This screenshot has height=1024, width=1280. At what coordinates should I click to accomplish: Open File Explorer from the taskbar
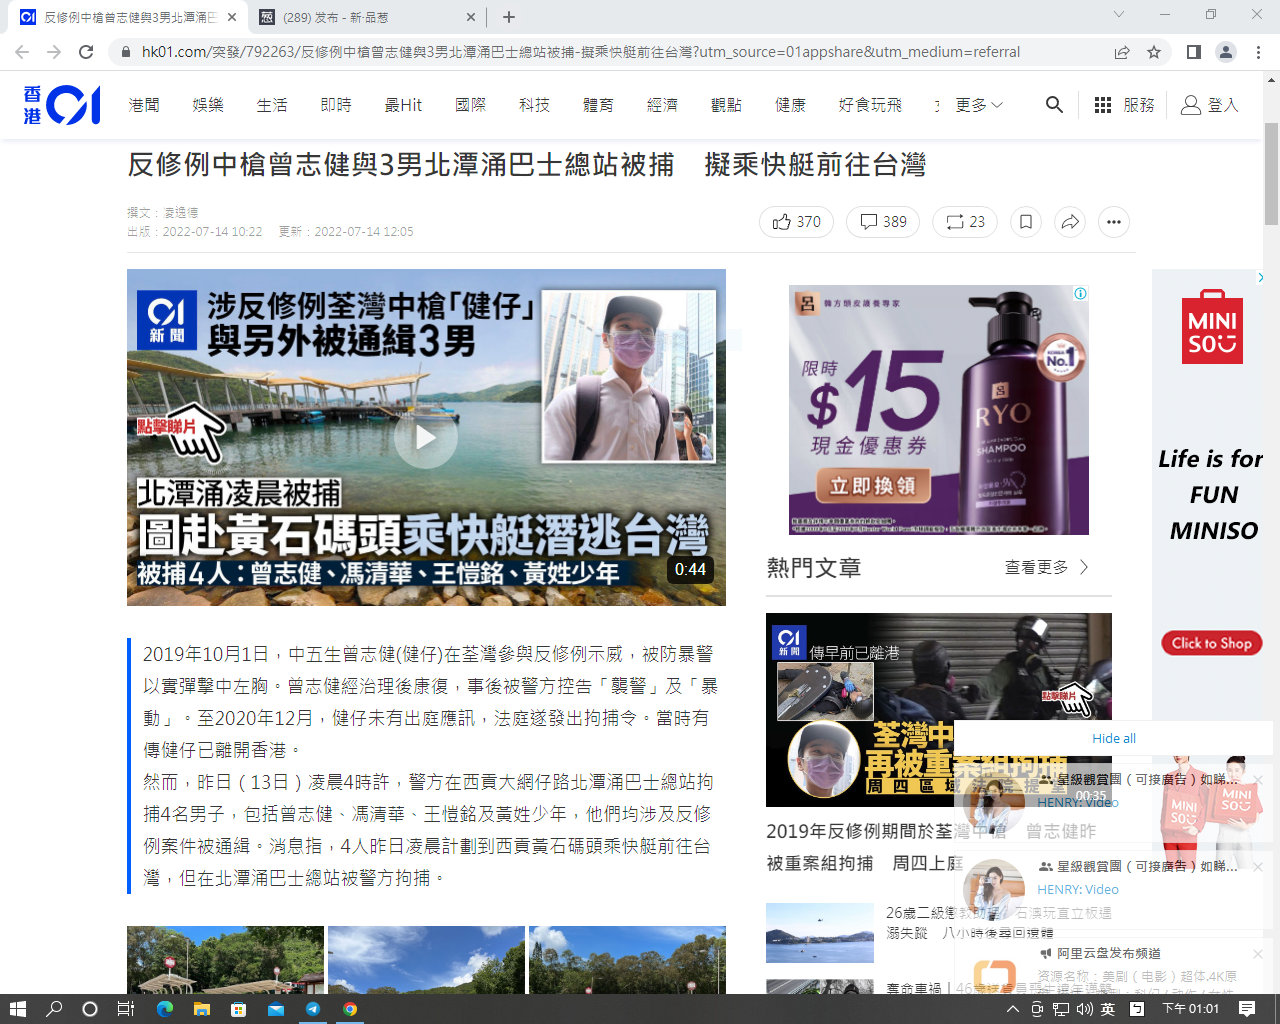(201, 1009)
